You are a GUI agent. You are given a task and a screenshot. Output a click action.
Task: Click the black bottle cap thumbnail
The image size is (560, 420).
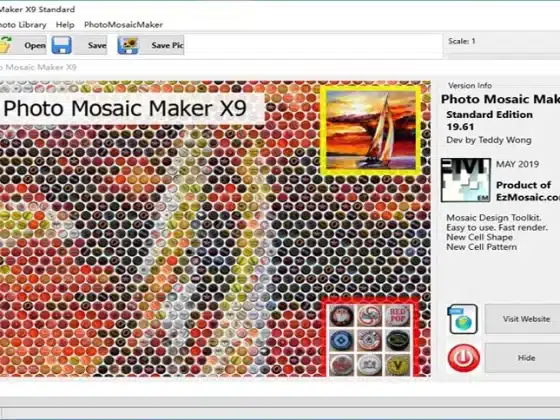tap(398, 340)
